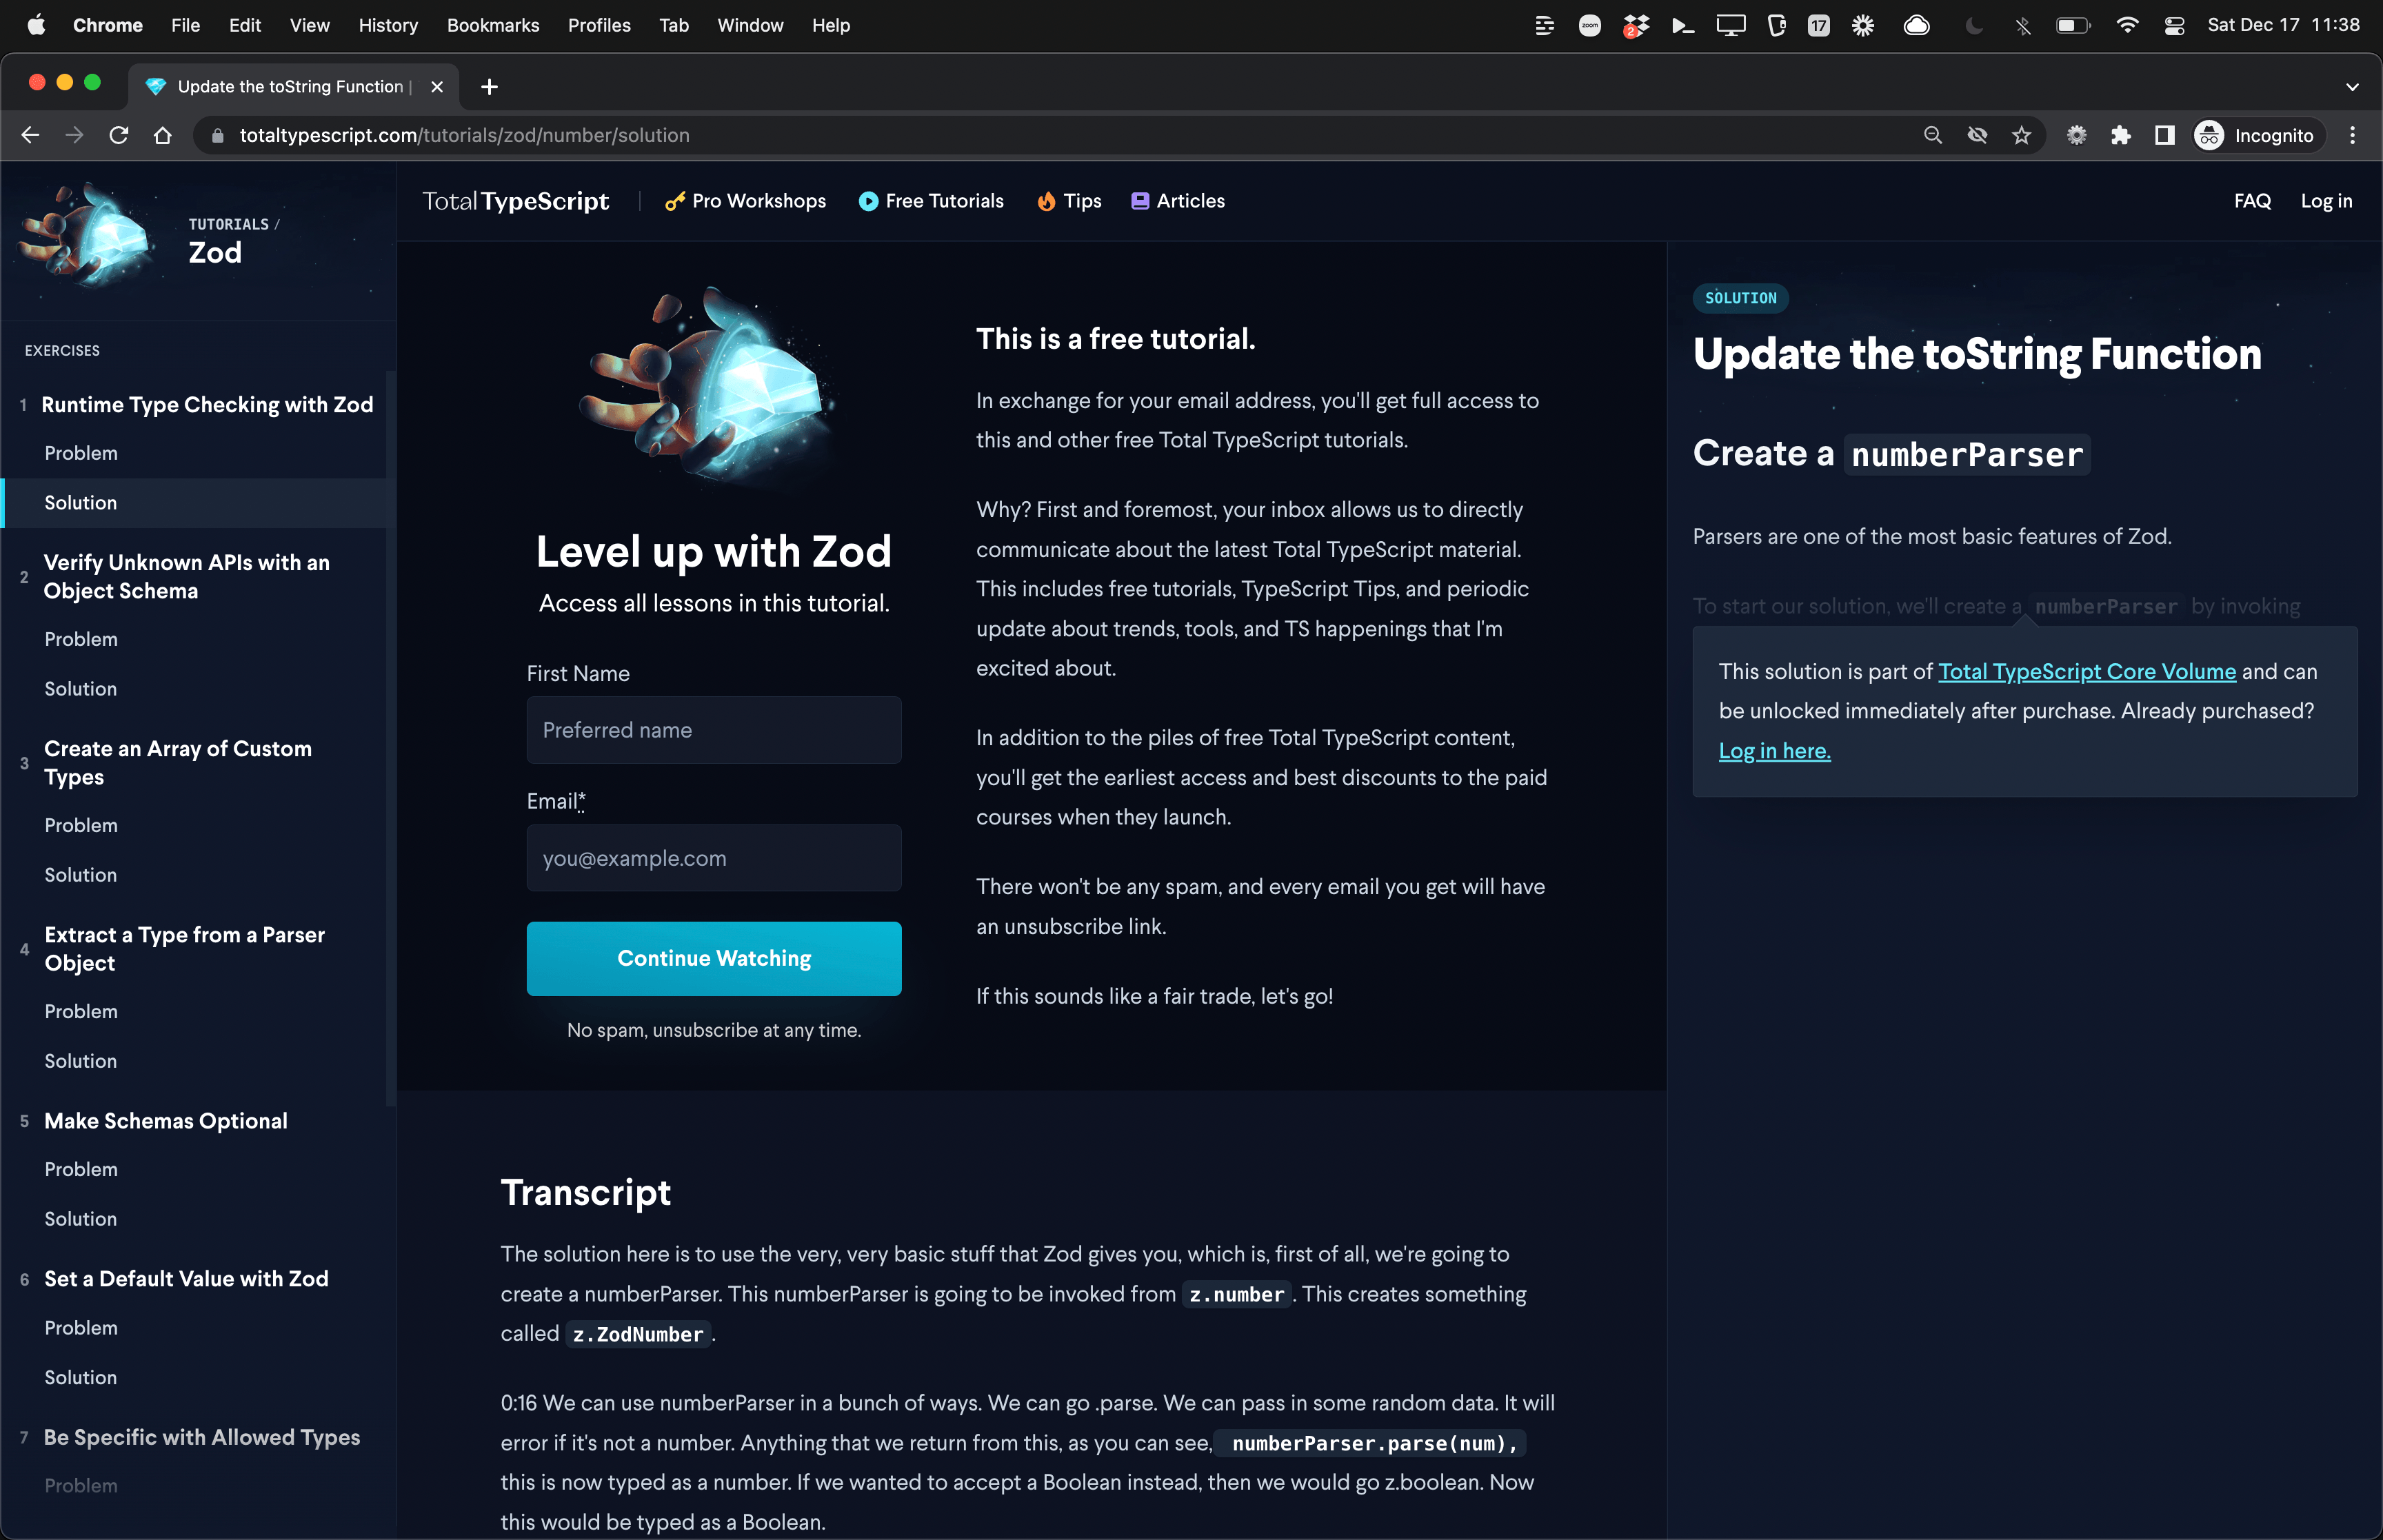Toggle Chrome's side panel icon

pos(2165,135)
